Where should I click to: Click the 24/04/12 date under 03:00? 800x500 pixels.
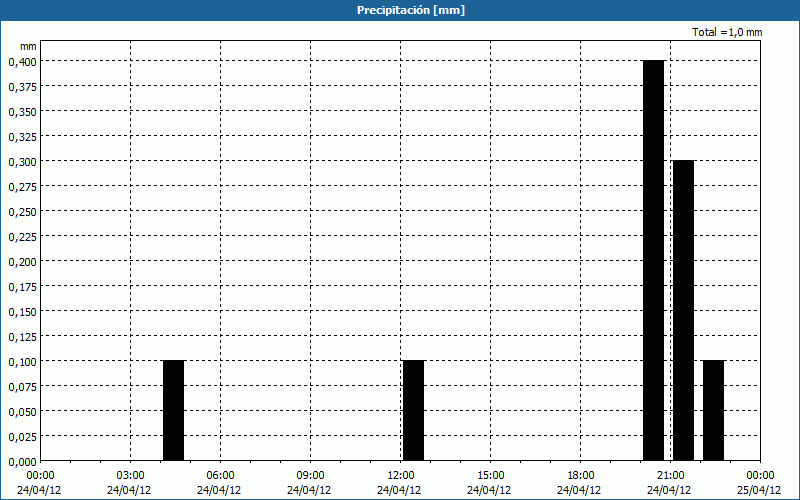(x=129, y=490)
